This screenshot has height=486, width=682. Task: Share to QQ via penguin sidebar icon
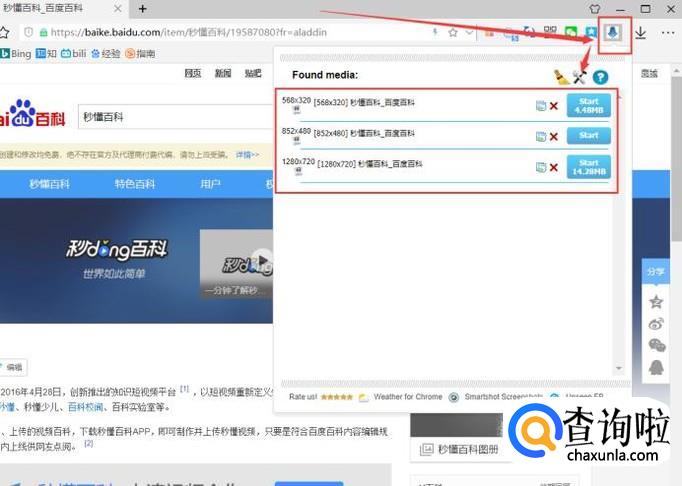(x=656, y=368)
